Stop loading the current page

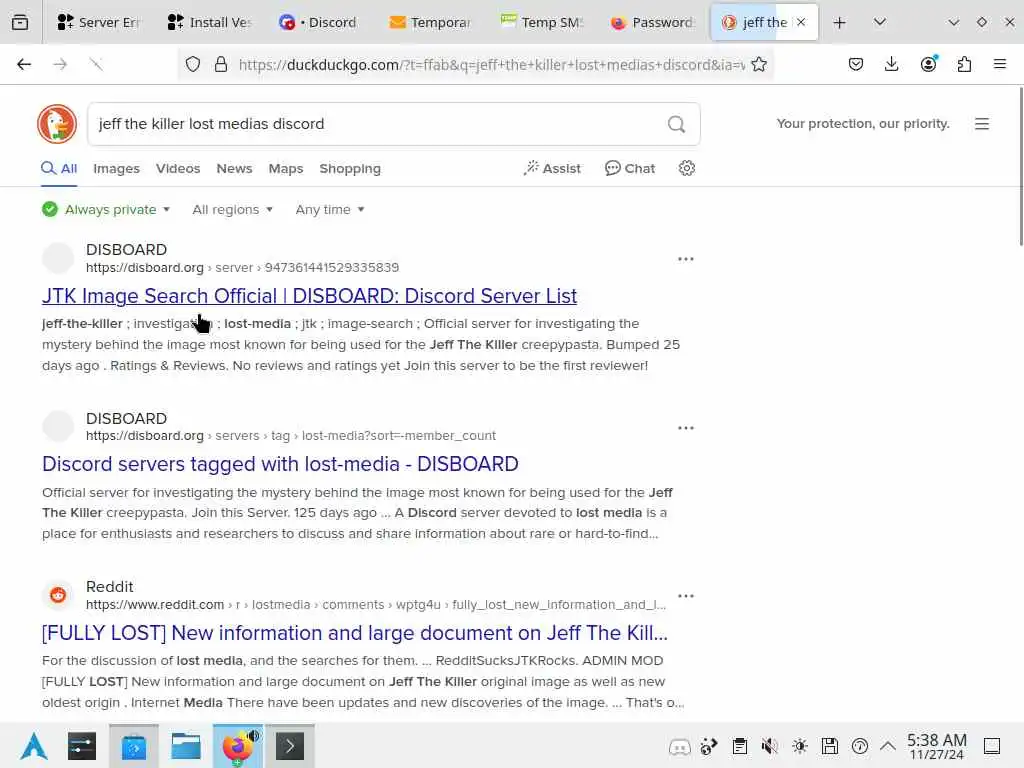(x=96, y=64)
